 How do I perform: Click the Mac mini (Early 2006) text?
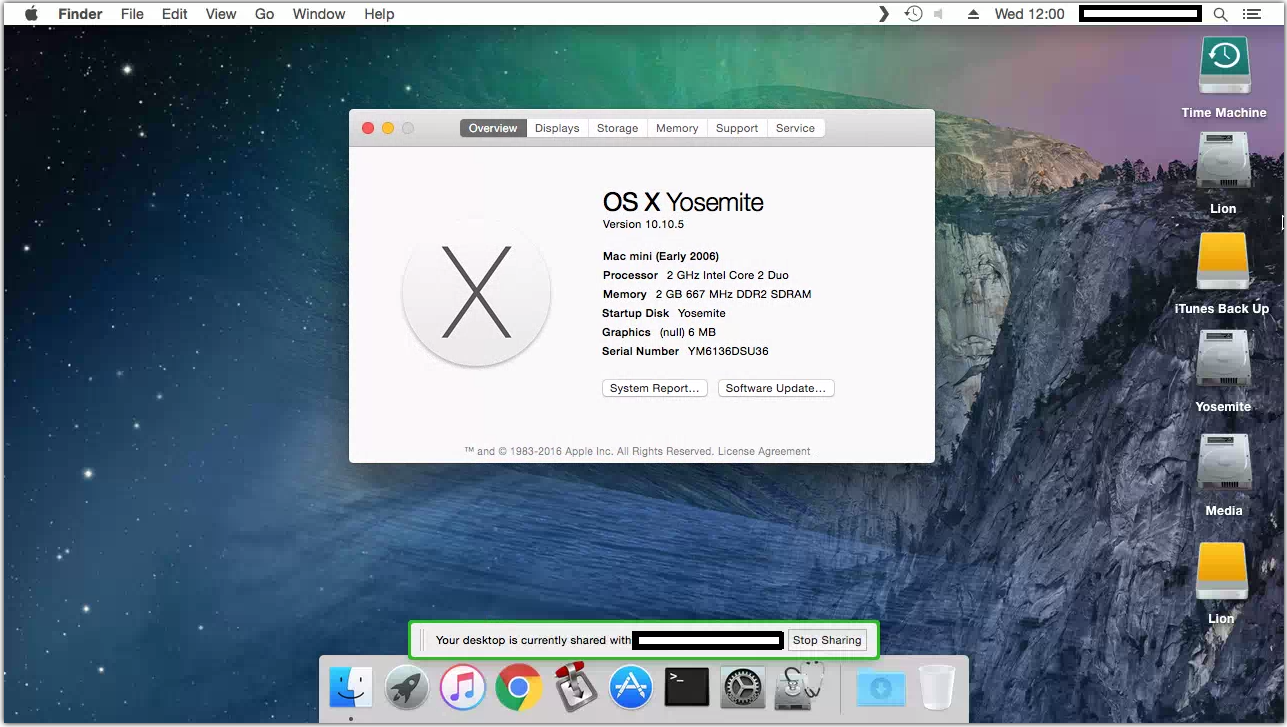tap(661, 256)
